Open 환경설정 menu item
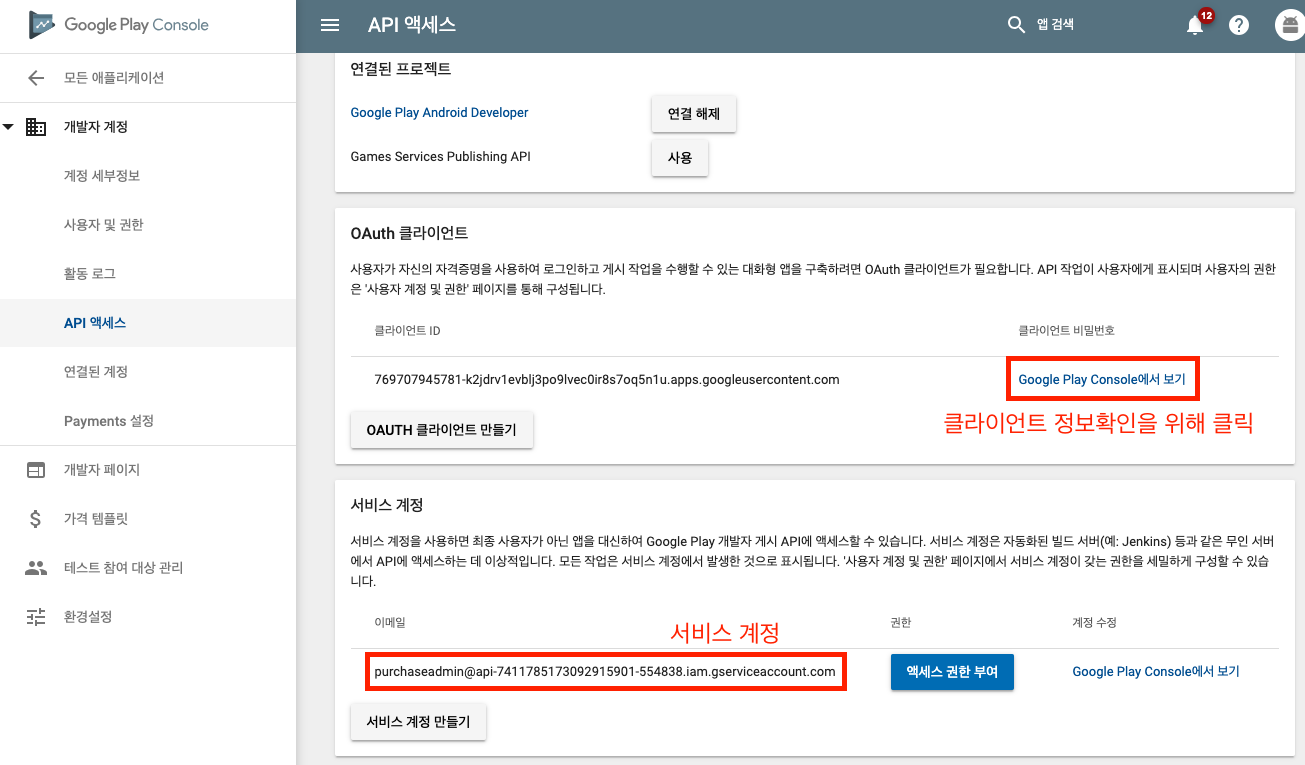This screenshot has height=765, width=1305. coord(88,617)
